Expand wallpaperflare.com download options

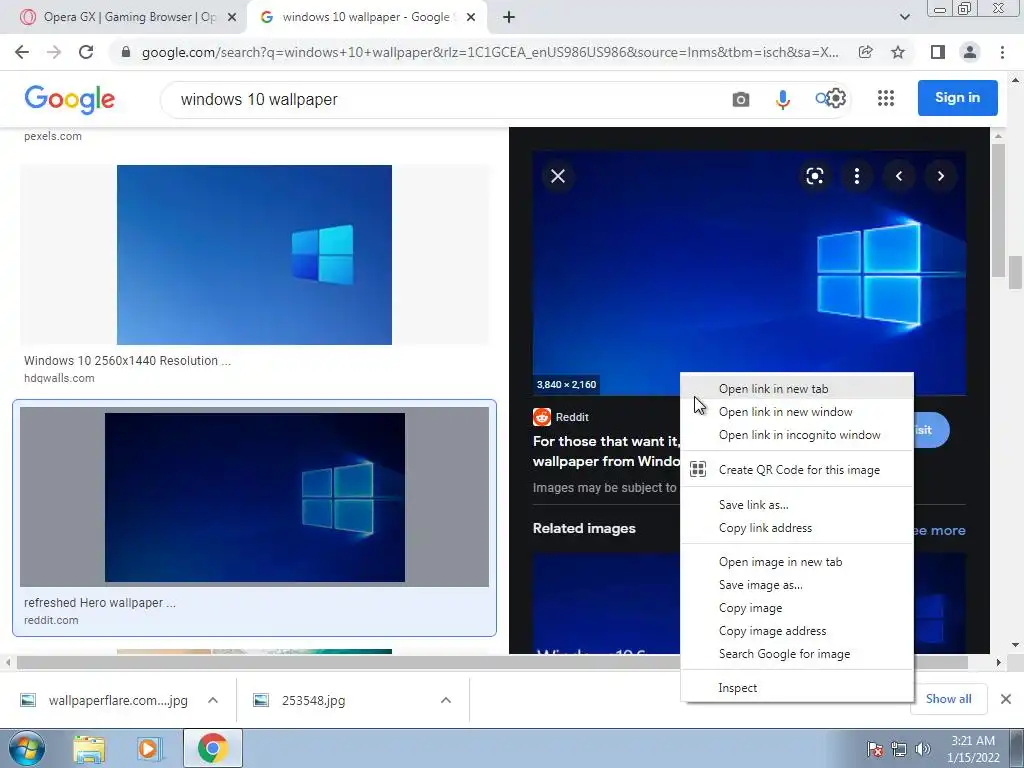pos(213,700)
